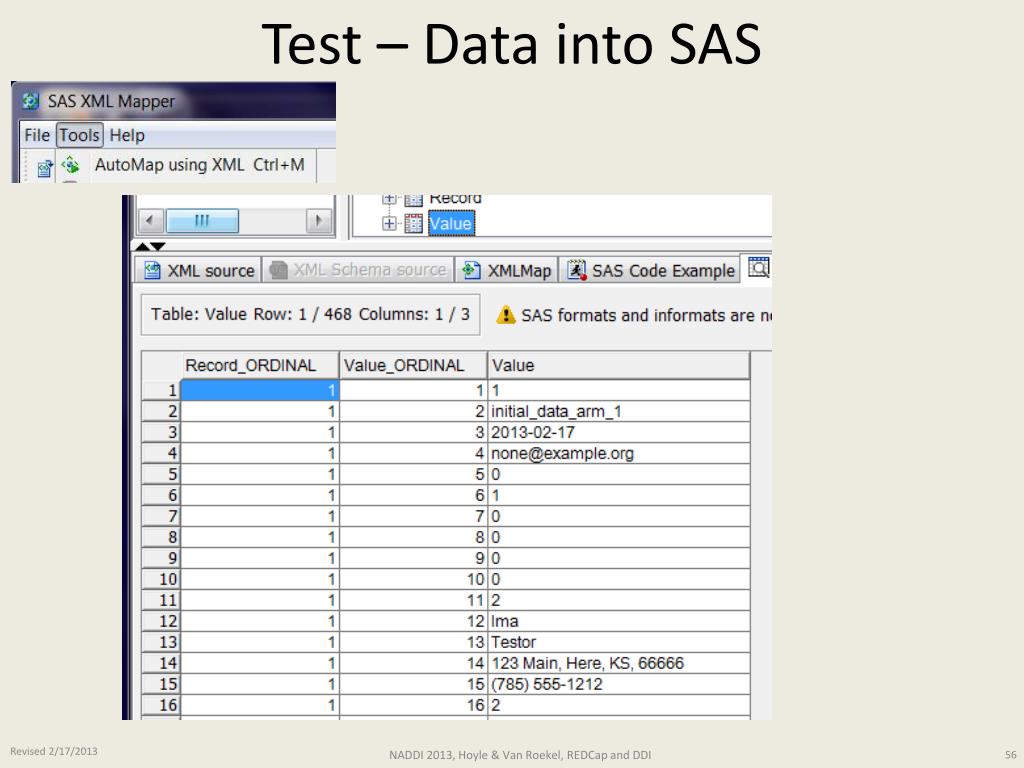Click the document icon left of AutoMap
The width and height of the screenshot is (1024, 768).
tap(44, 168)
